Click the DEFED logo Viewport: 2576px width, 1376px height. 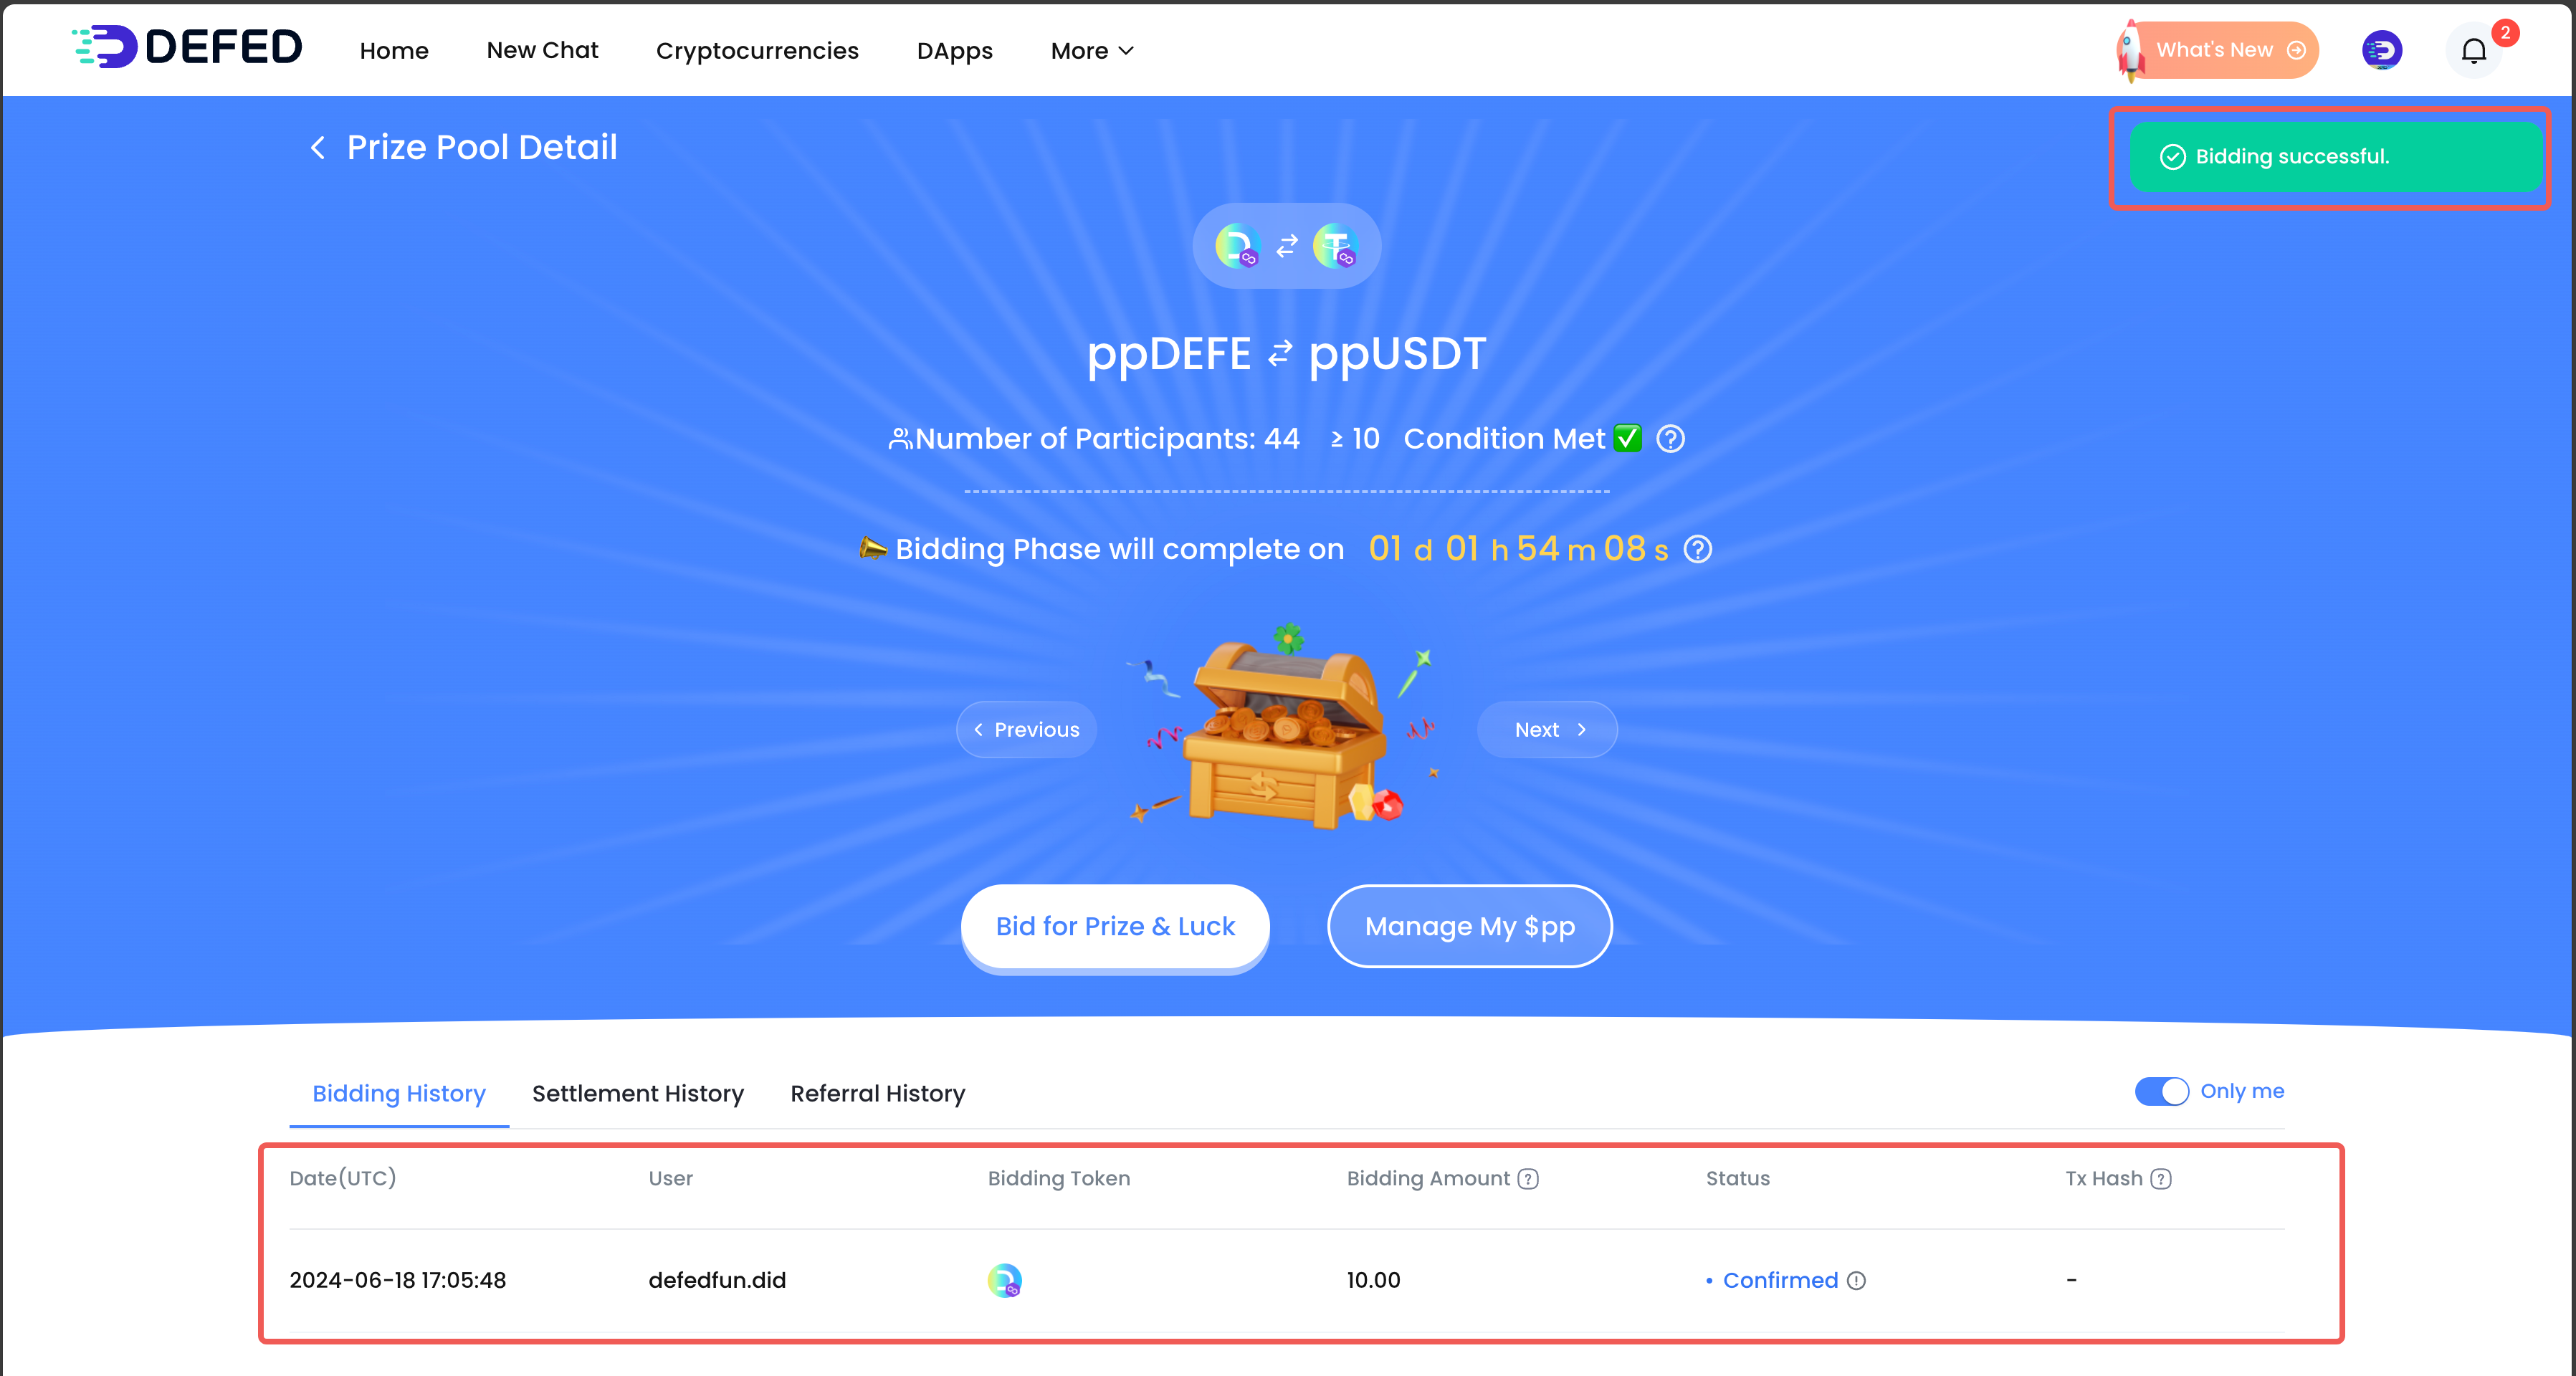(x=187, y=47)
